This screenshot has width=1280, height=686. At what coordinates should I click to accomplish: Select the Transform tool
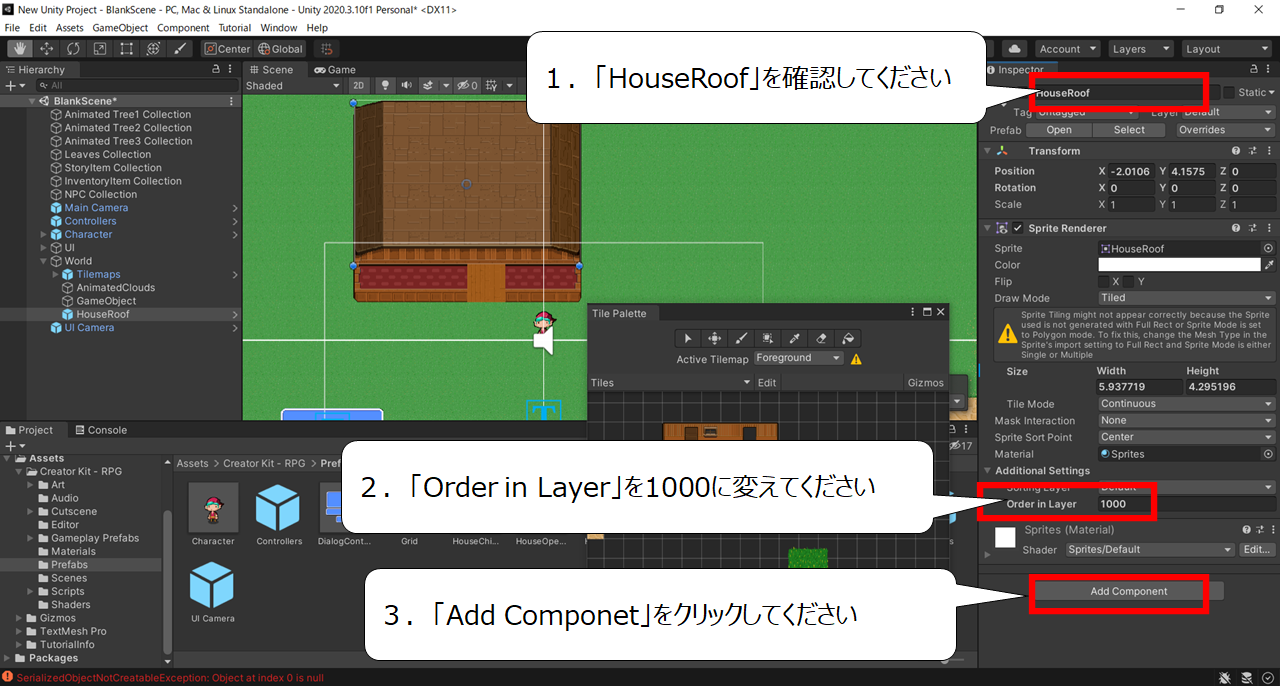(x=154, y=48)
